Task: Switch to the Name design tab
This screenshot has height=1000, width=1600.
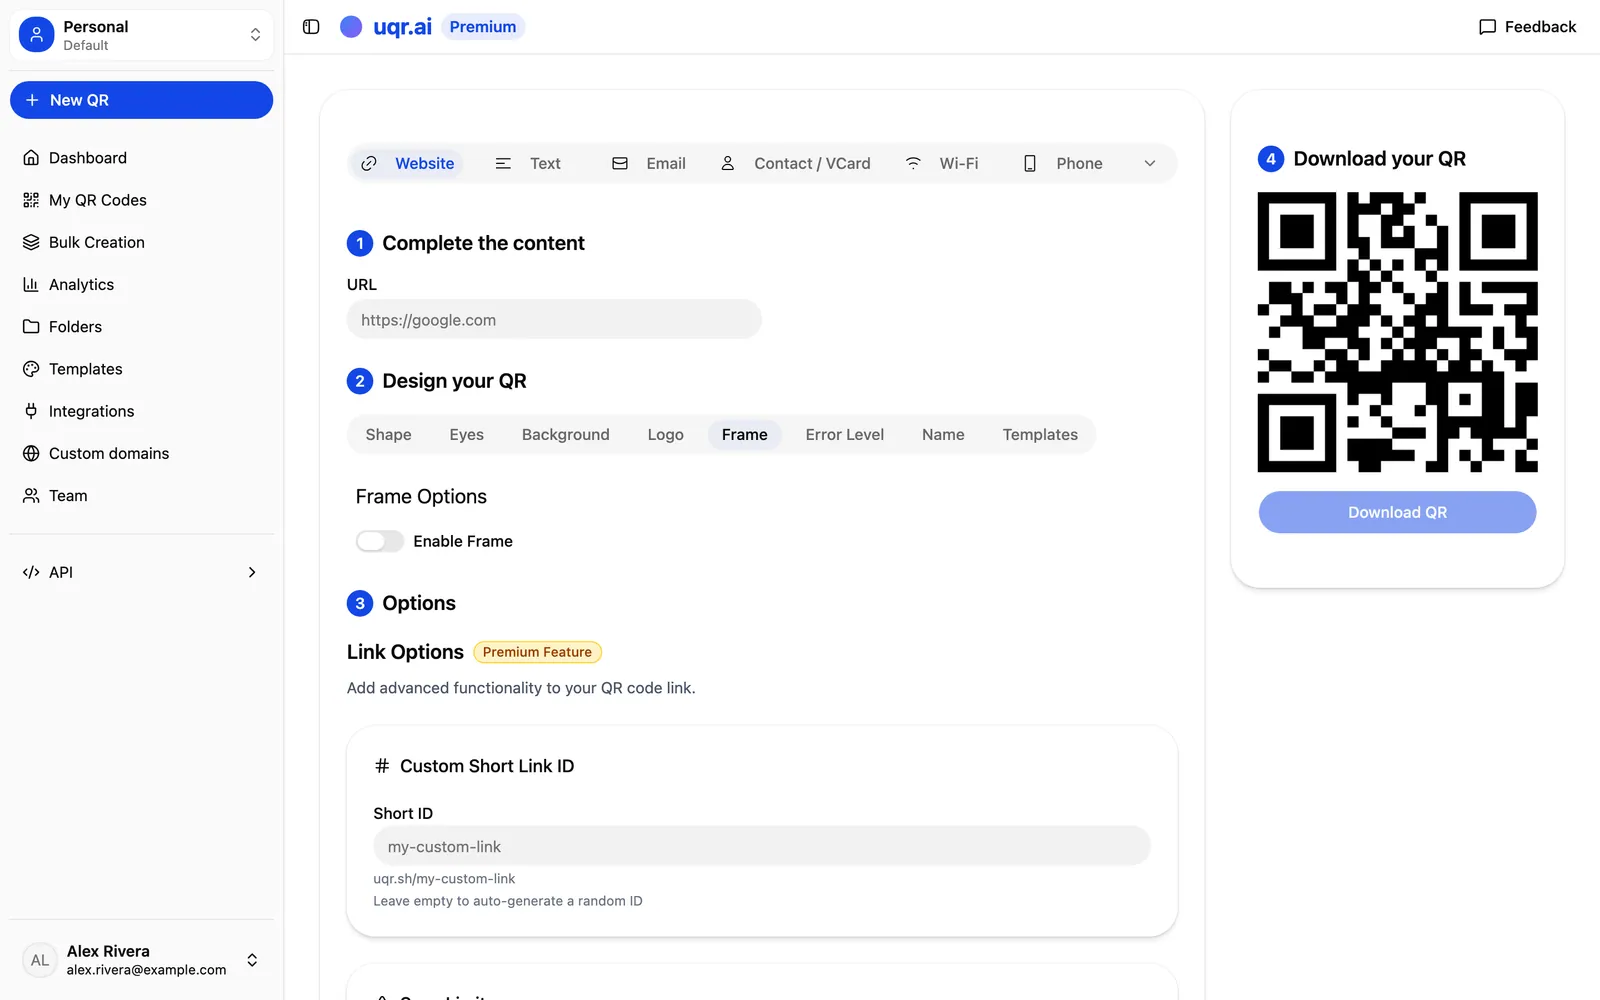Action: (x=943, y=435)
